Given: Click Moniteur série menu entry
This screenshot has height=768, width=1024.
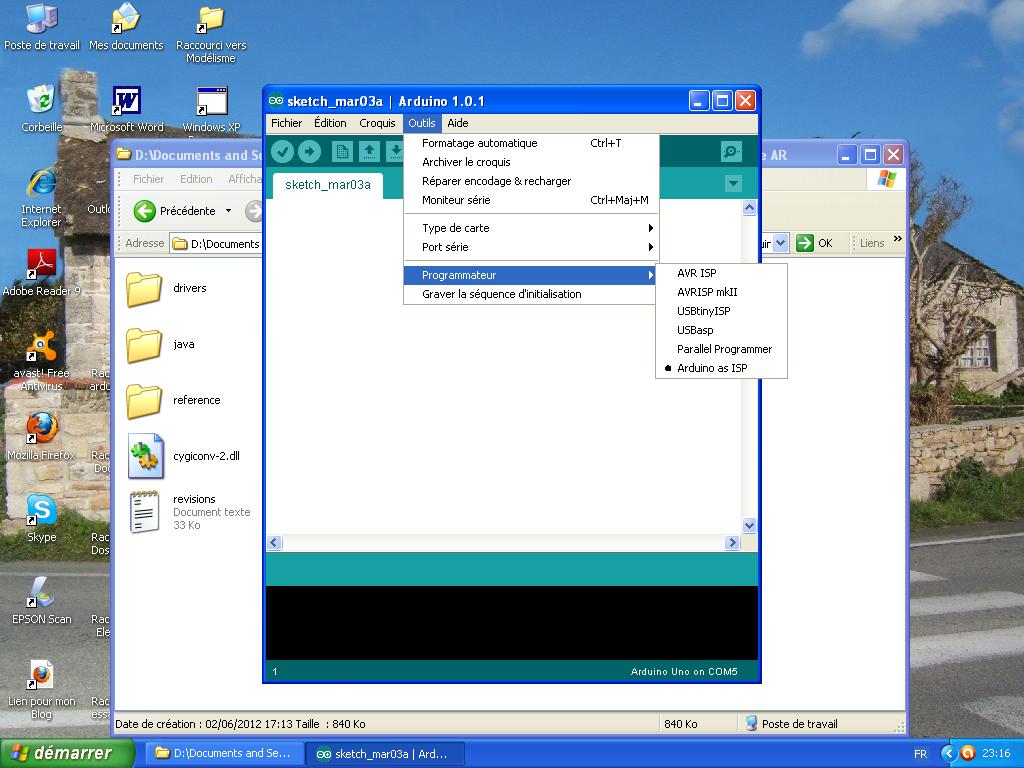Looking at the screenshot, I should point(456,200).
